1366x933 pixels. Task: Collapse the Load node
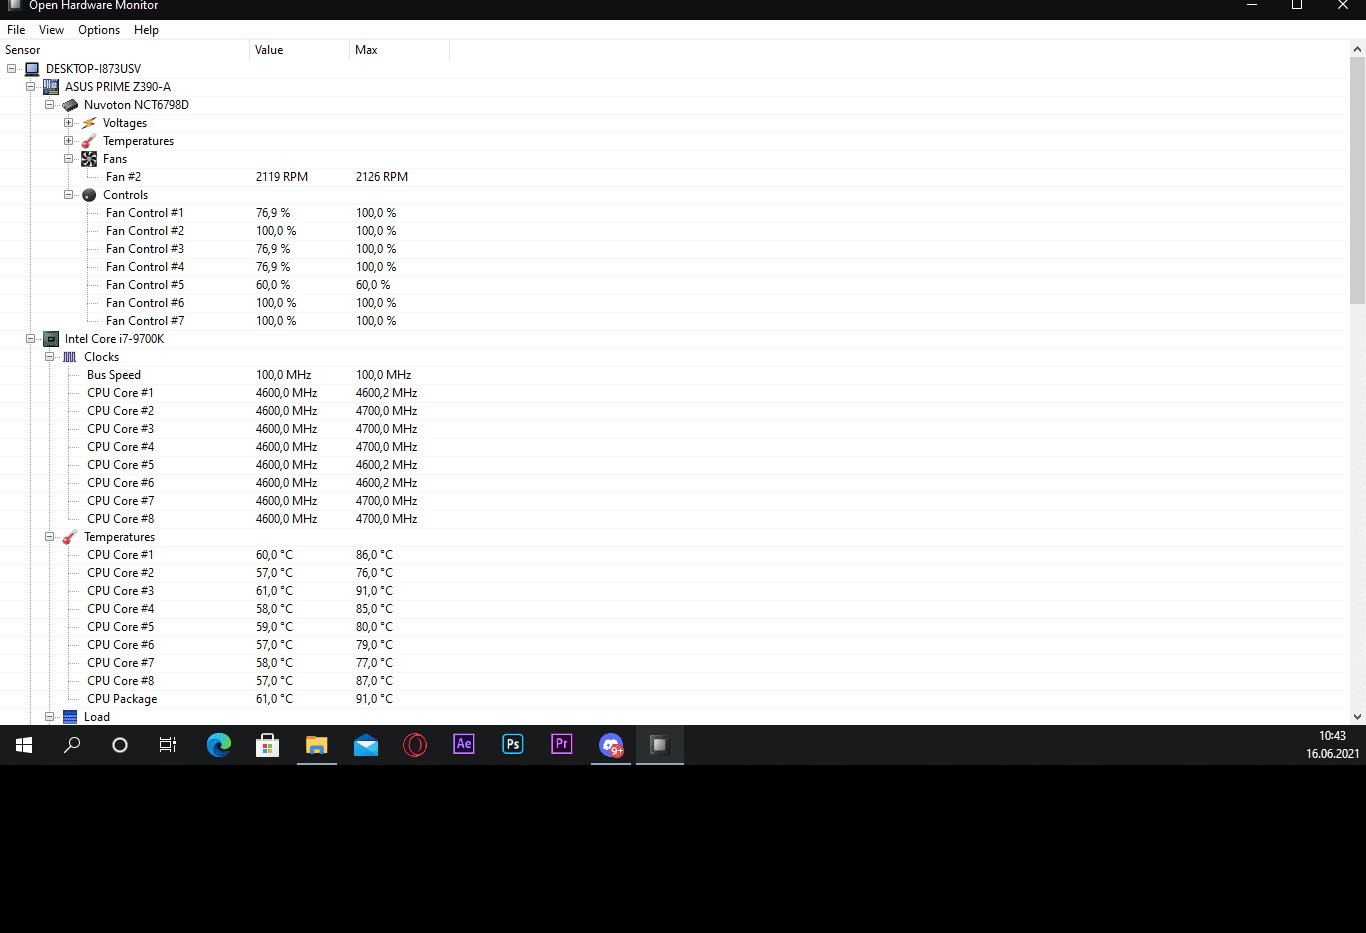[x=50, y=717]
